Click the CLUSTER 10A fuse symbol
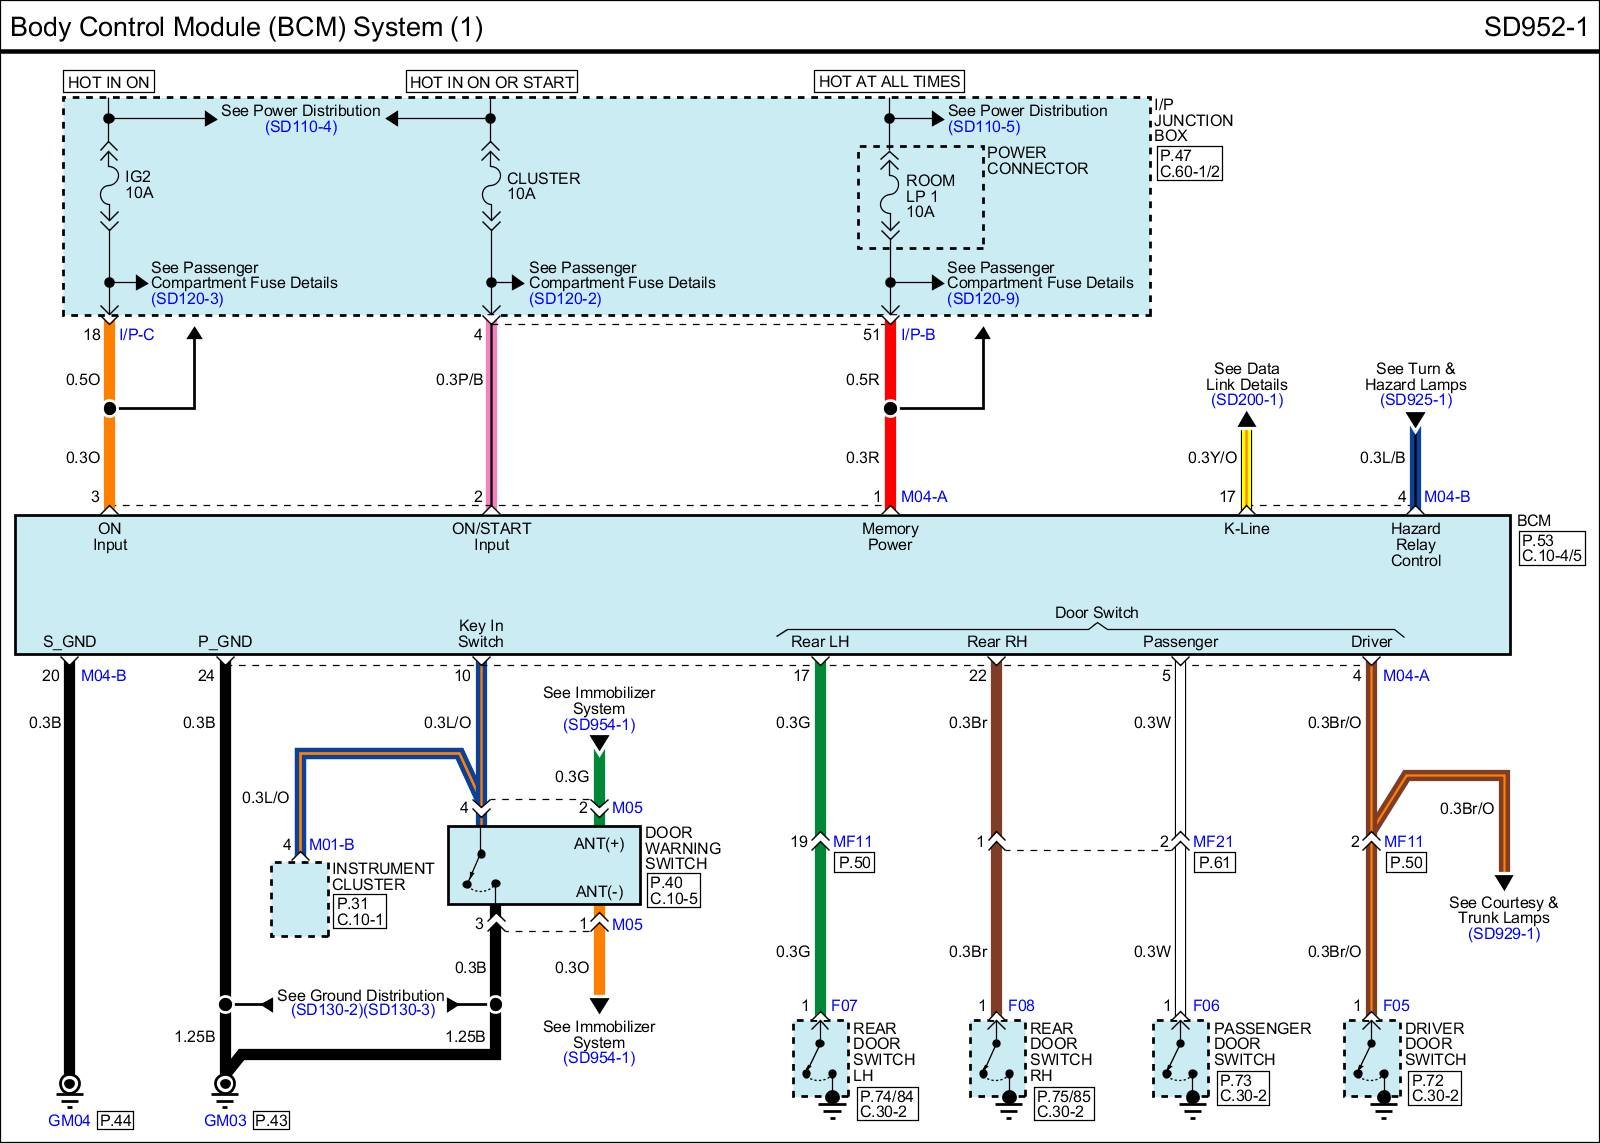Screen dimensions: 1600x1143 tap(490, 184)
